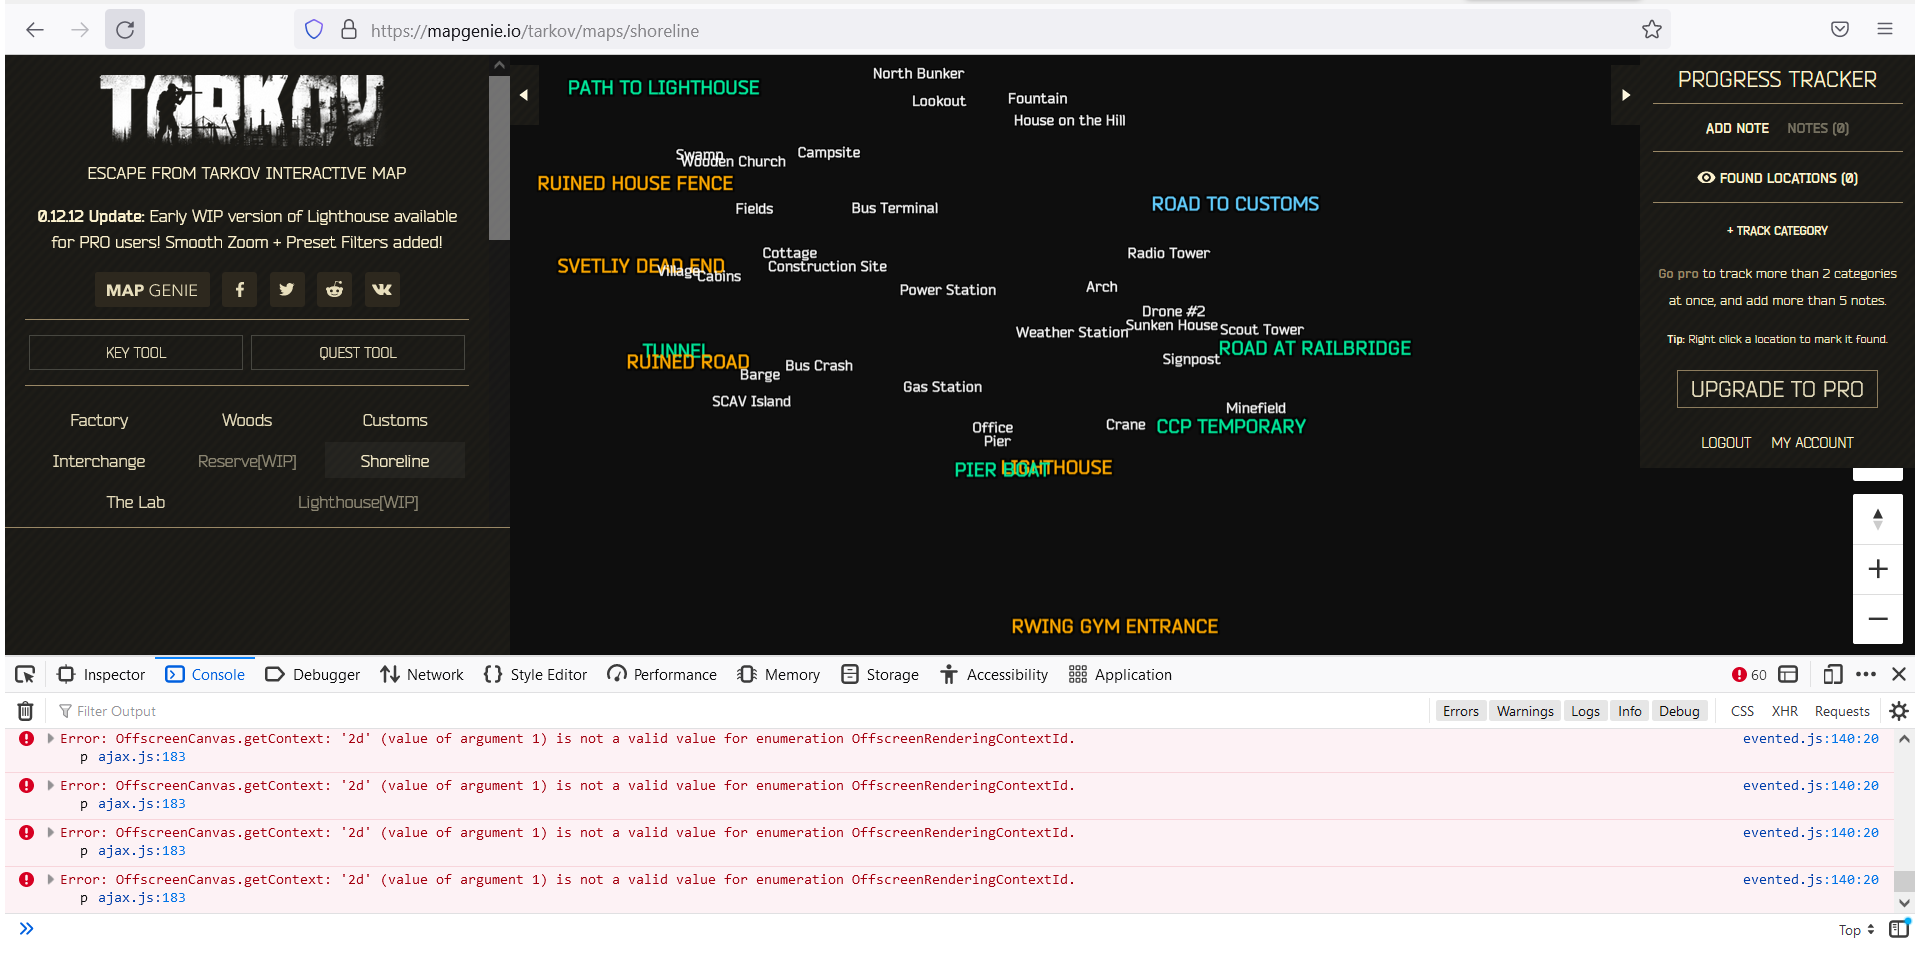Open the Reddit share icon
Image resolution: width=1915 pixels, height=972 pixels.
point(334,289)
